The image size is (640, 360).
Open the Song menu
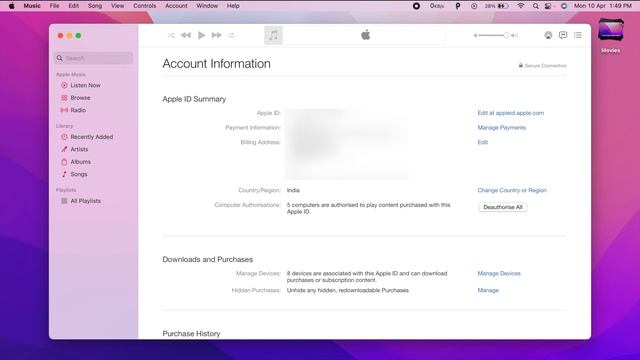pos(95,6)
